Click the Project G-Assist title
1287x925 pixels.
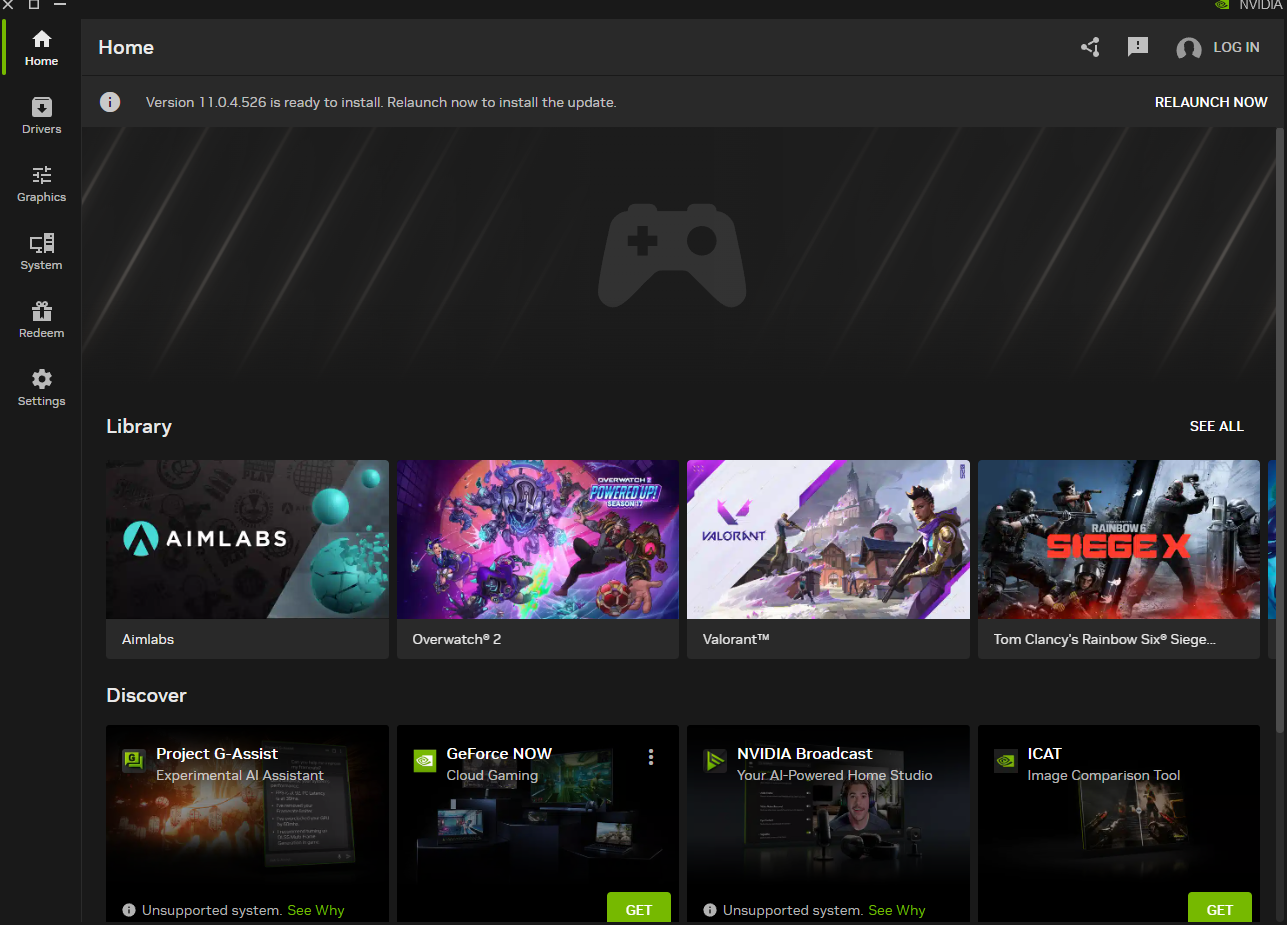[x=217, y=754]
